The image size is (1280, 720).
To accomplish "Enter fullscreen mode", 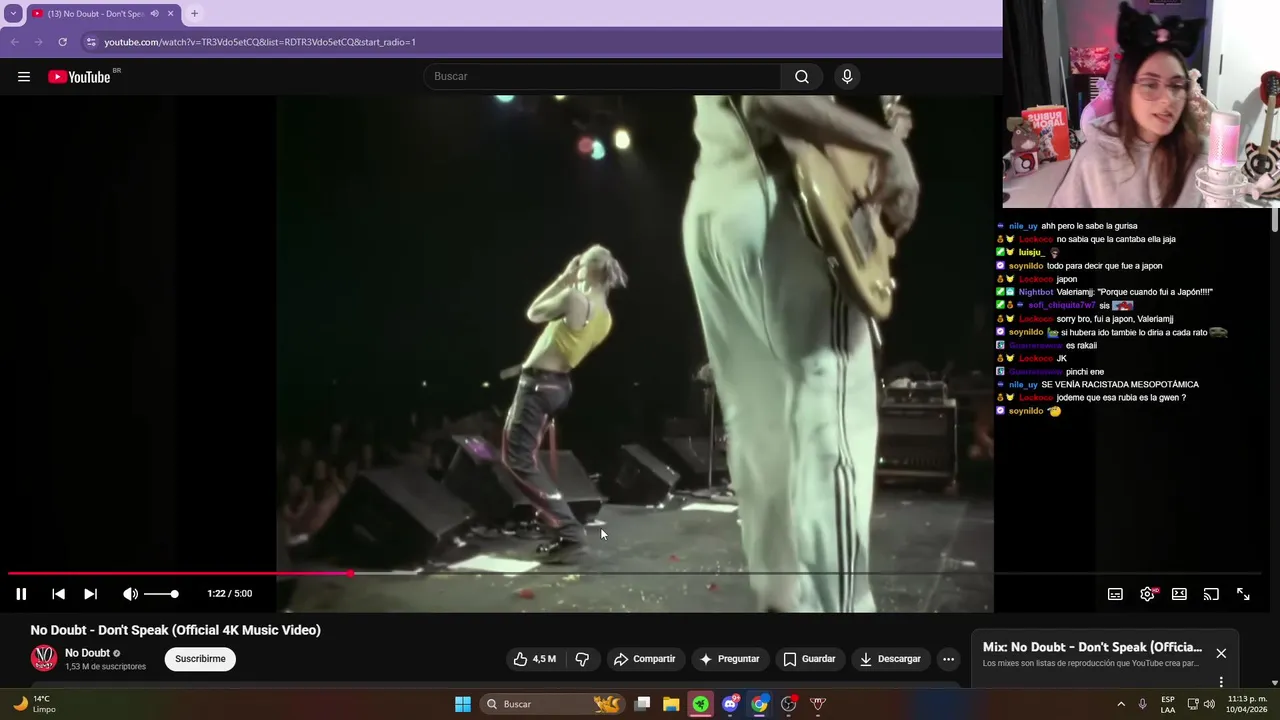I will point(1243,594).
